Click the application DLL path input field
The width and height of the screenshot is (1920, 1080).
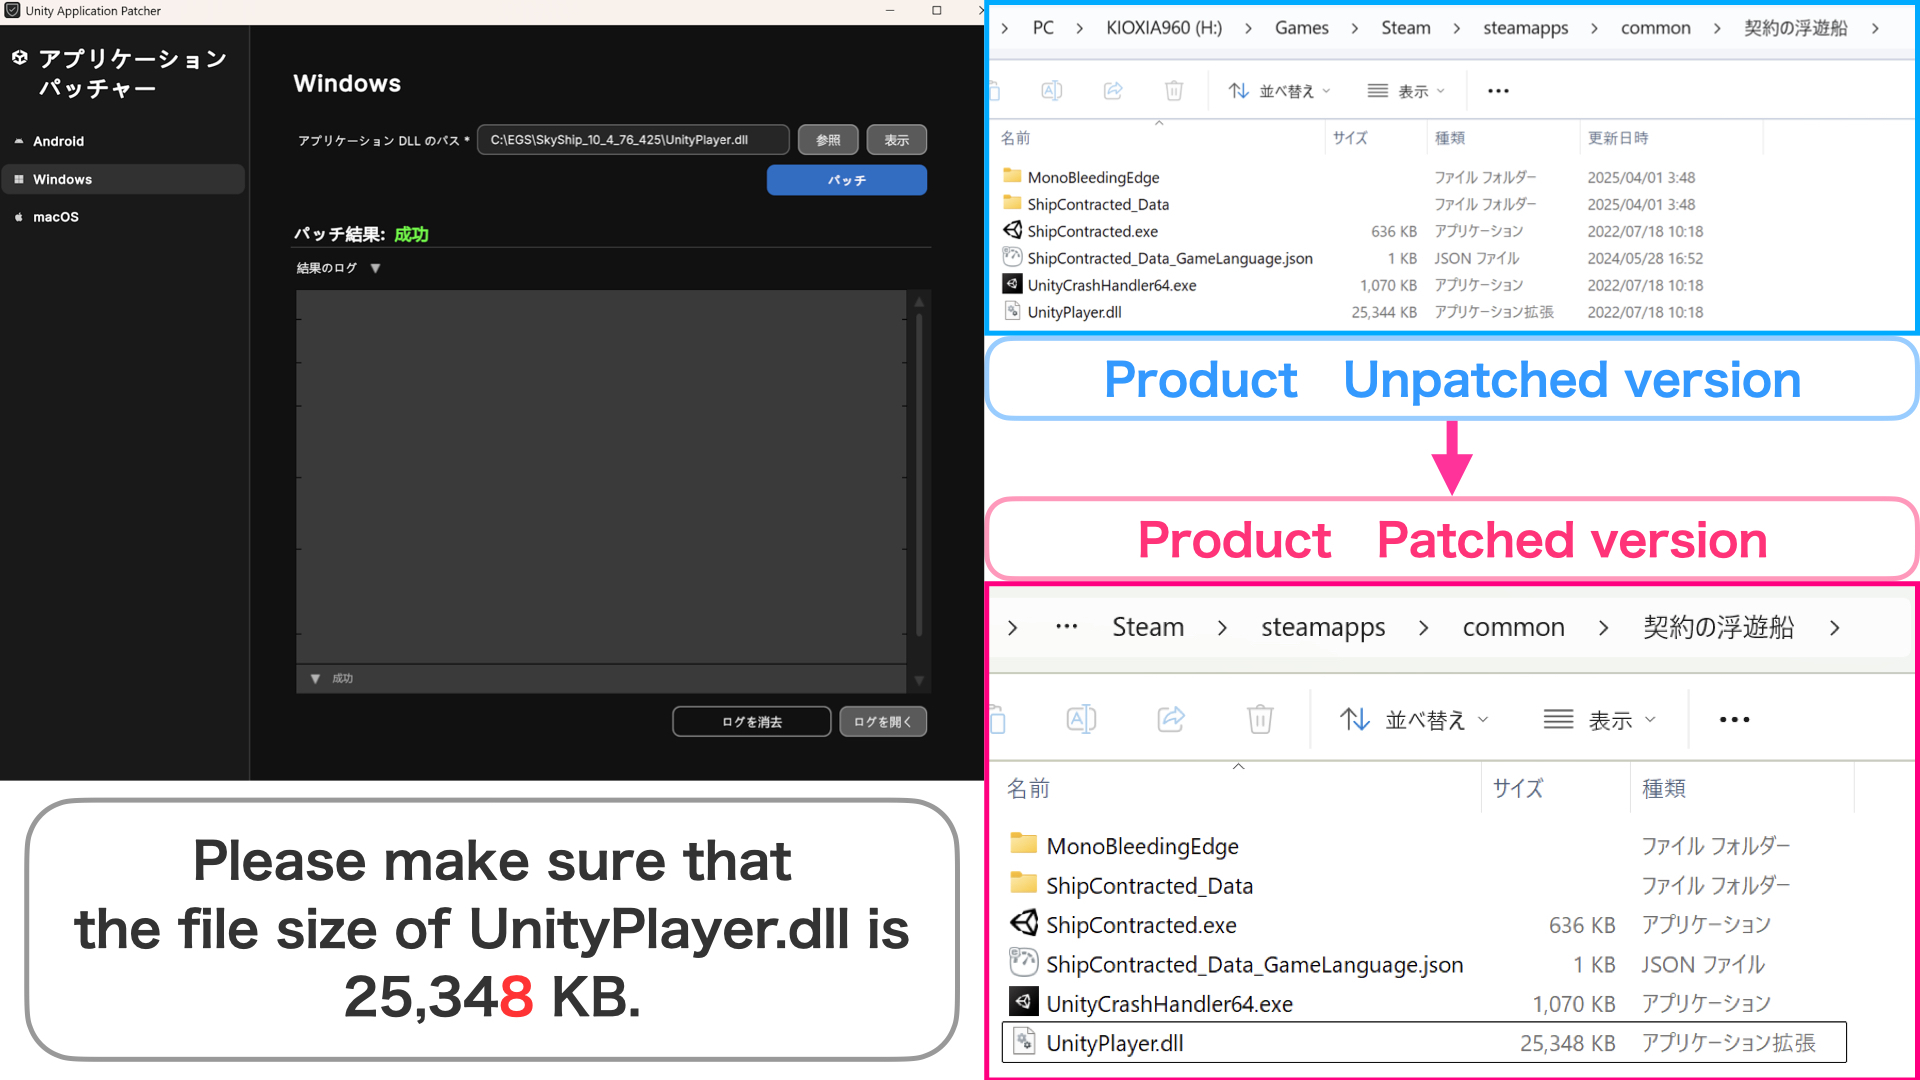(x=632, y=140)
